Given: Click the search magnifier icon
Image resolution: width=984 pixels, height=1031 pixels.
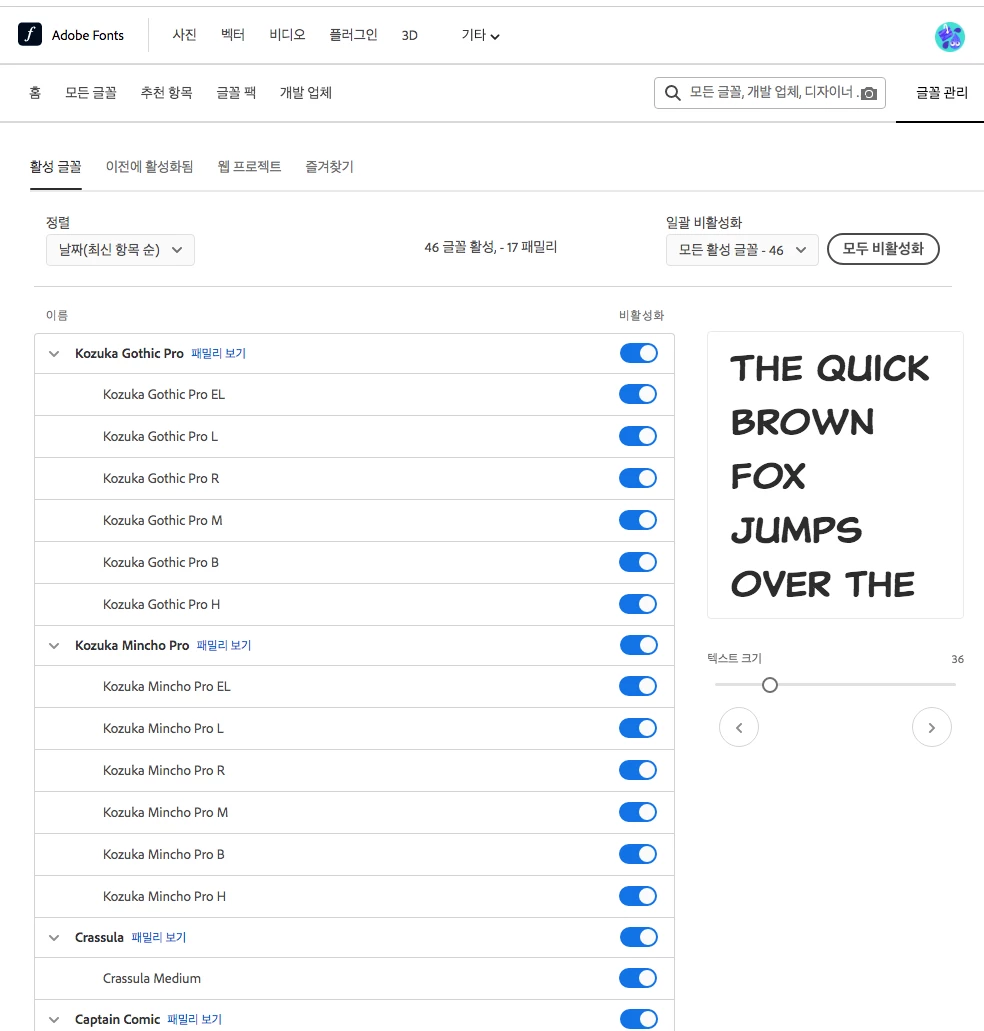Looking at the screenshot, I should click(672, 93).
